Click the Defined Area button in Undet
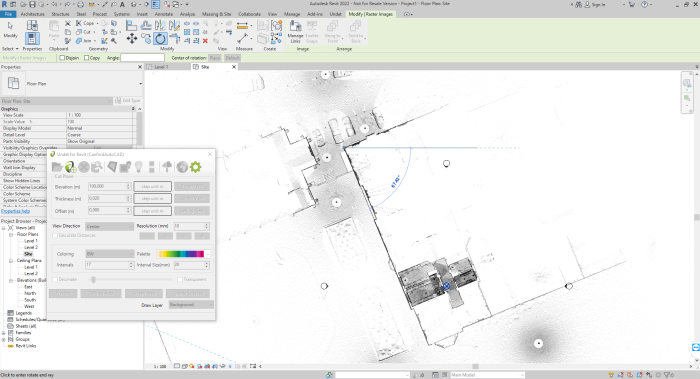 coord(101,293)
